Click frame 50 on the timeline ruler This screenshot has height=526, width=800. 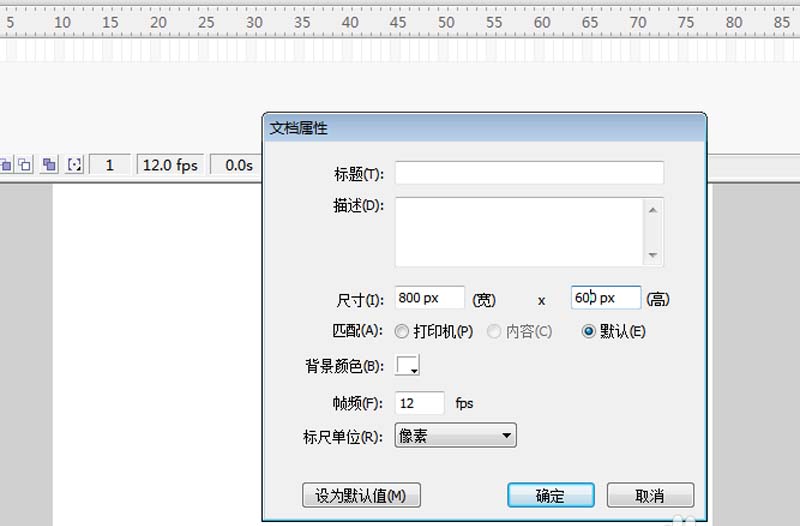point(445,22)
